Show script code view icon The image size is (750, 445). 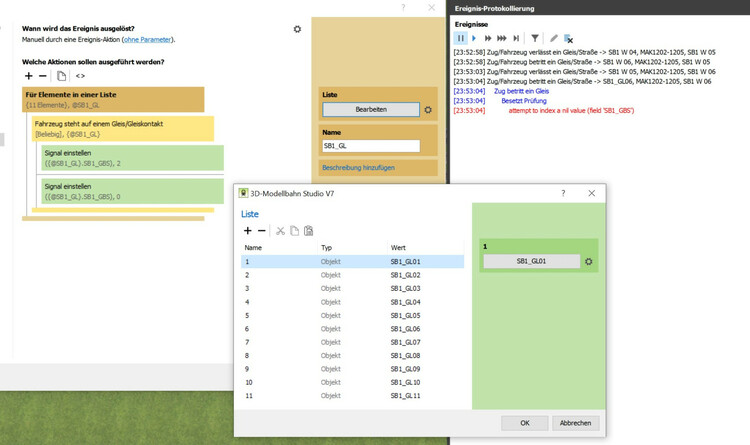point(80,76)
